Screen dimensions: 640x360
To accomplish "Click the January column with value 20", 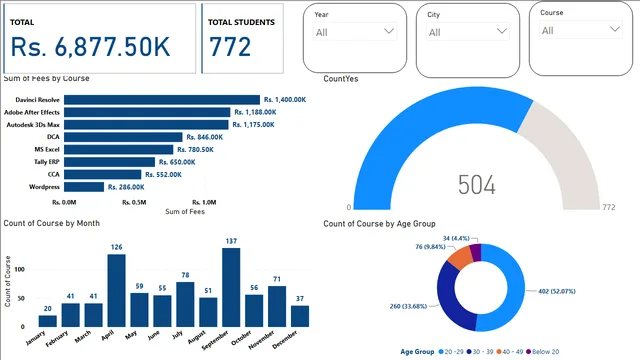I will (x=48, y=321).
